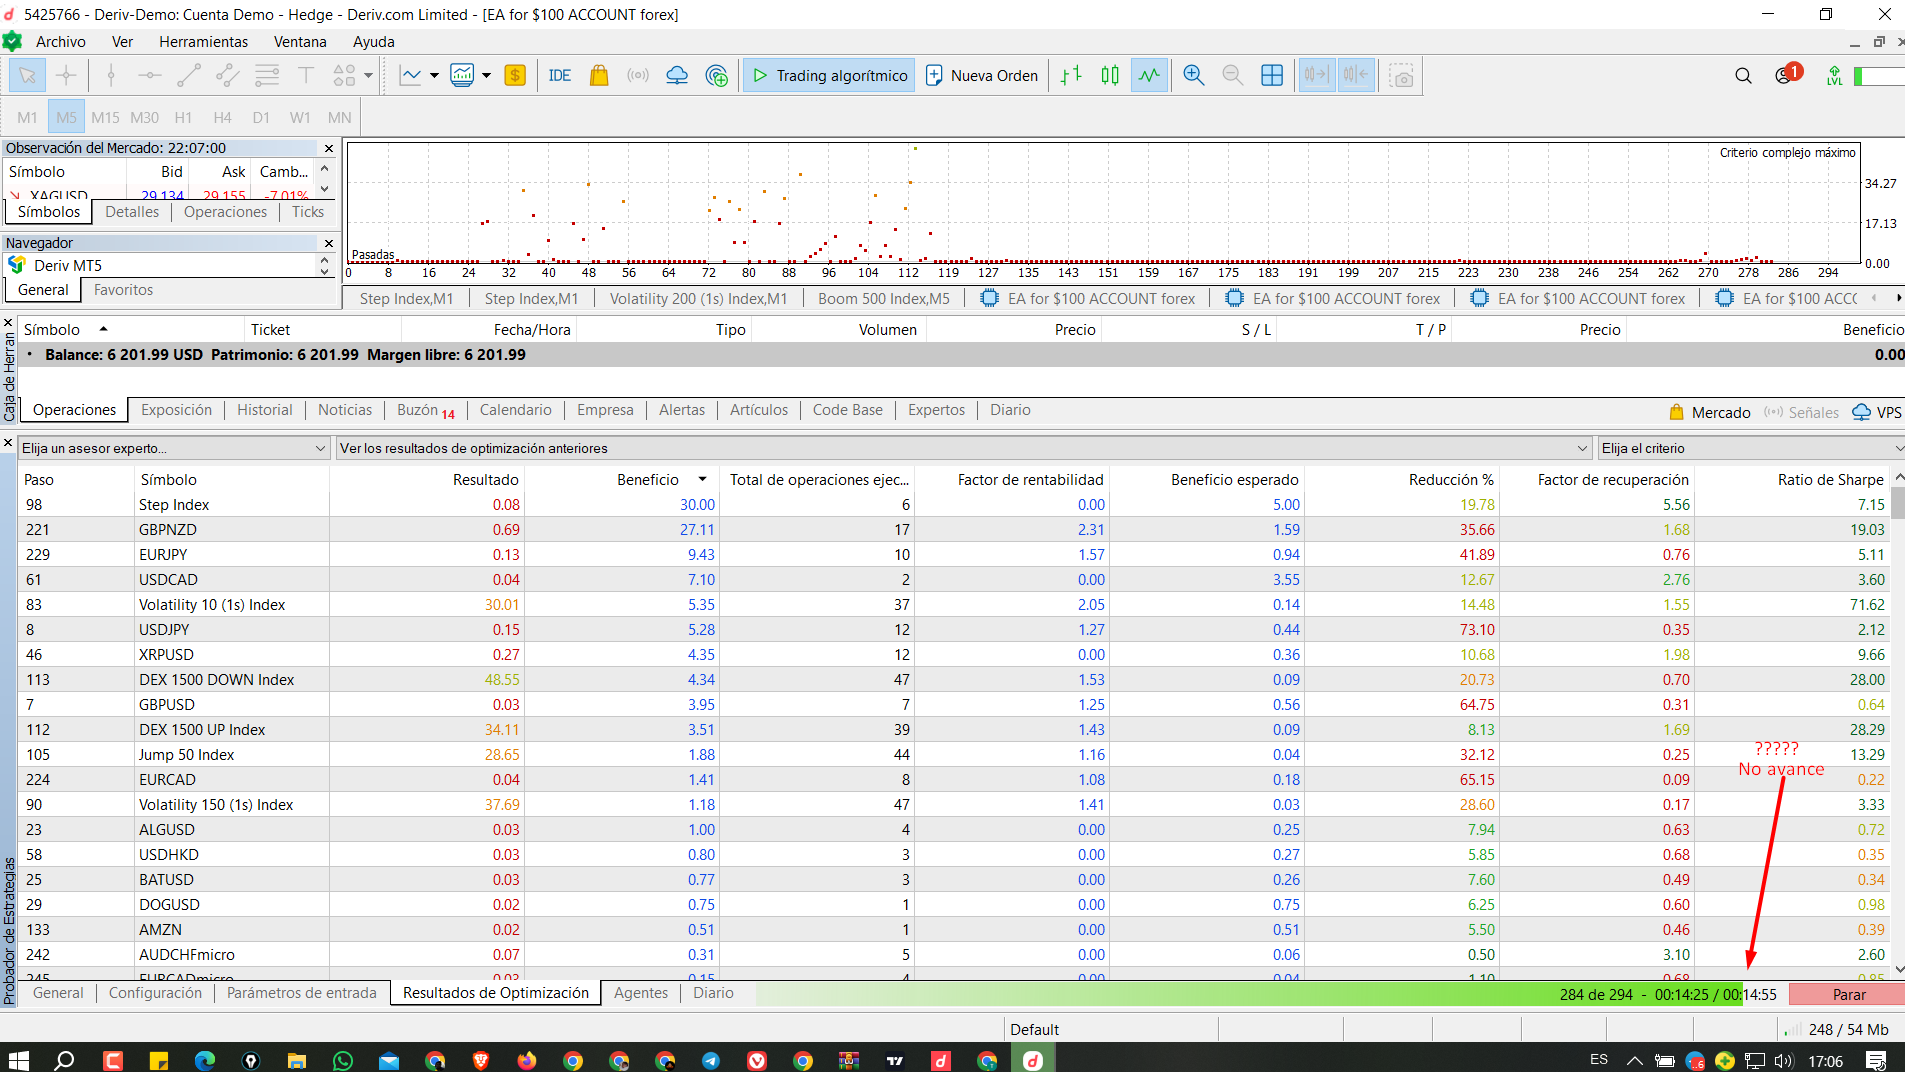Image resolution: width=1905 pixels, height=1072 pixels.
Task: Open the signals broadcast icon in toolbar
Action: tap(638, 76)
